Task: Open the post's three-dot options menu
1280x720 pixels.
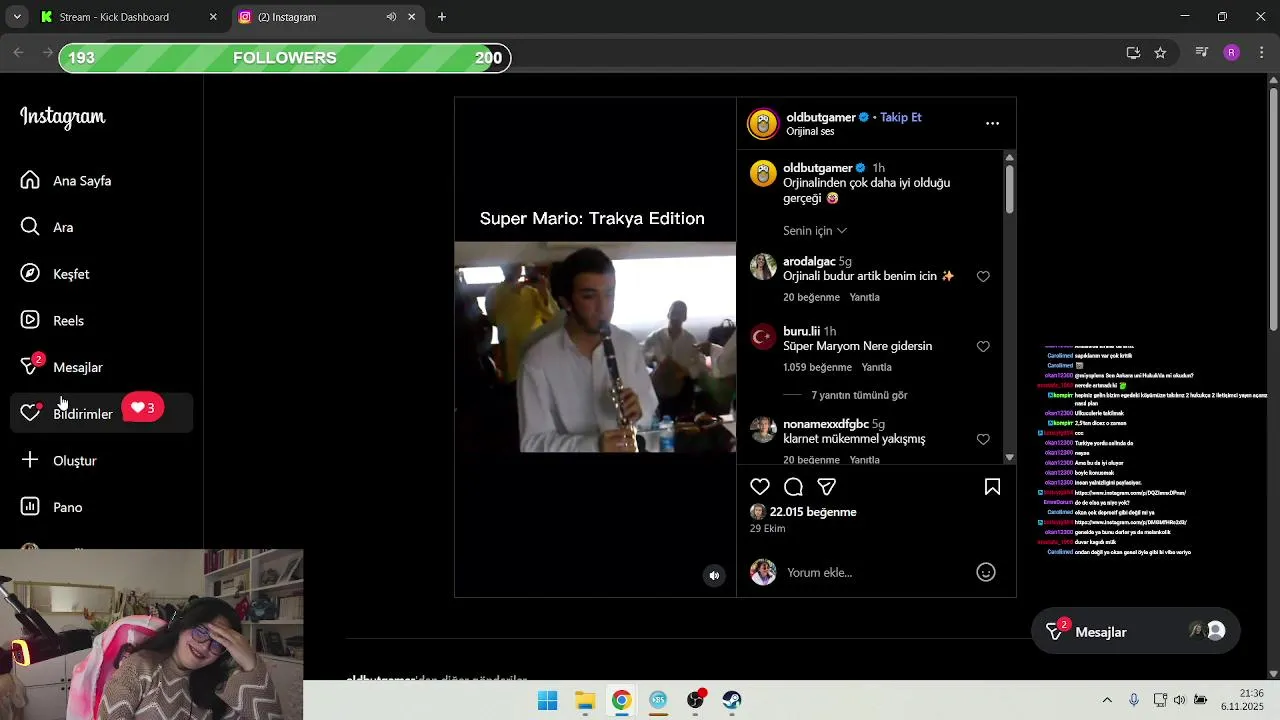Action: (x=992, y=123)
